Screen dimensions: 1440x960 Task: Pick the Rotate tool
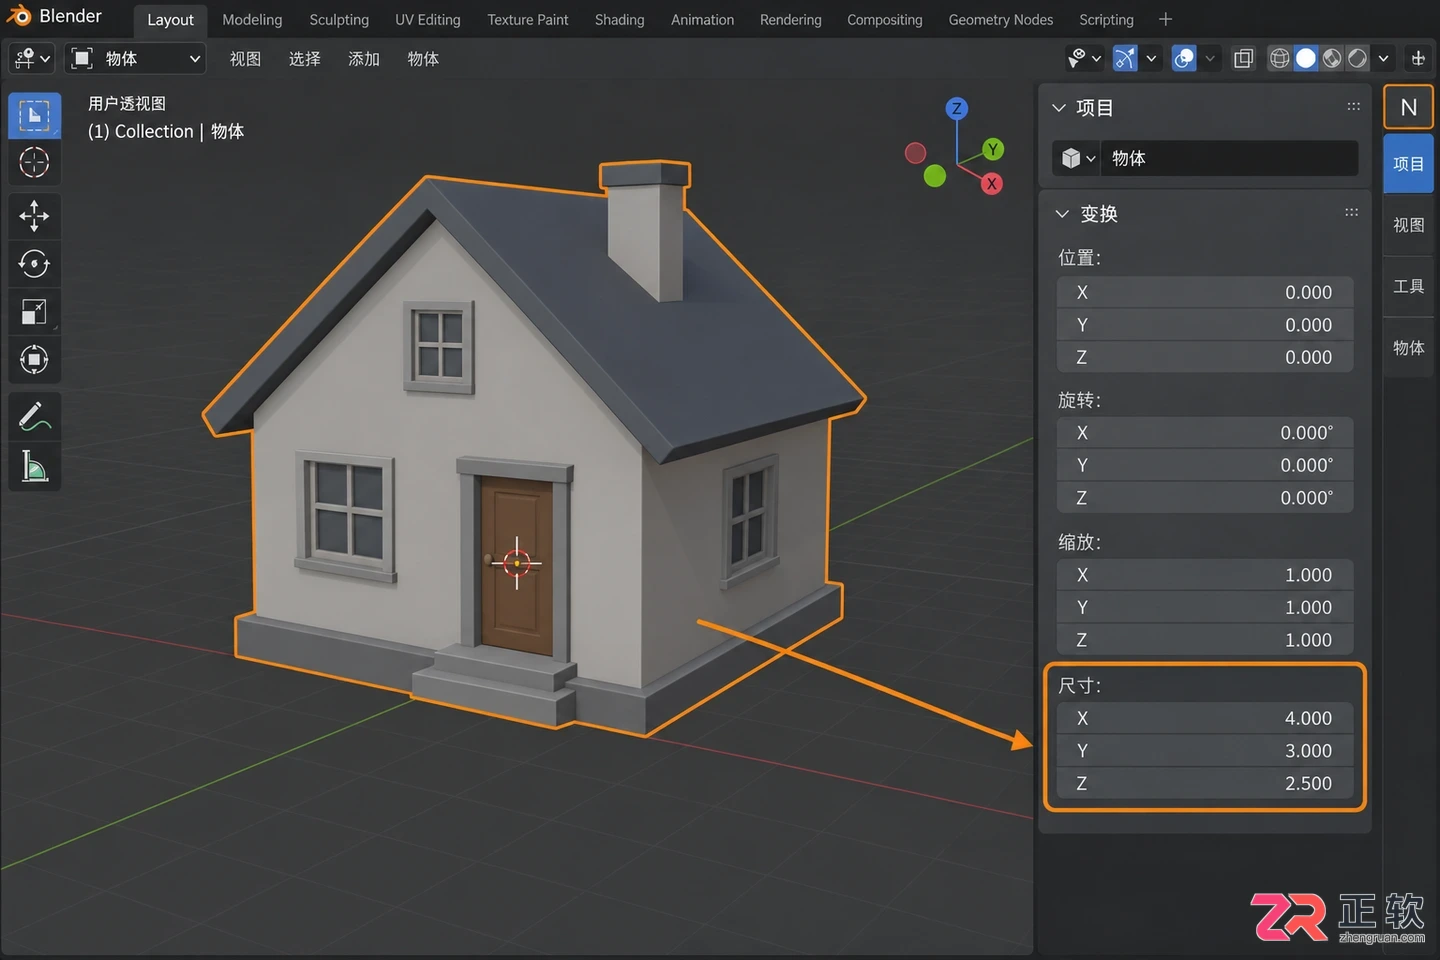pos(34,264)
